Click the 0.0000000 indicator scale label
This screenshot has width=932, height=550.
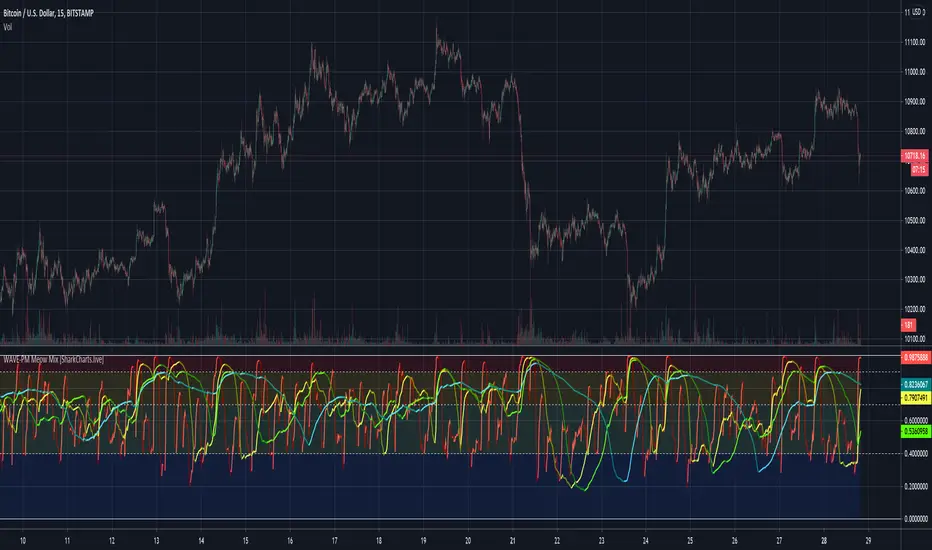pyautogui.click(x=916, y=519)
